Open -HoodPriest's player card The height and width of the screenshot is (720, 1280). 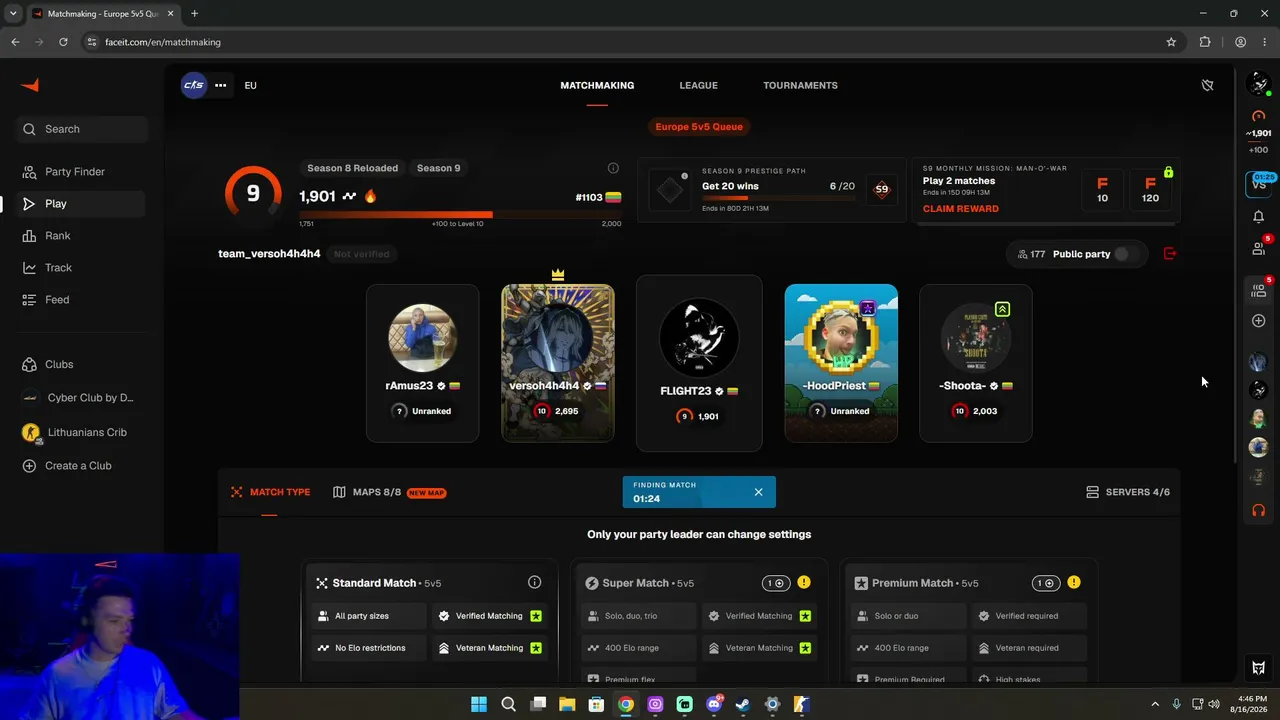841,363
